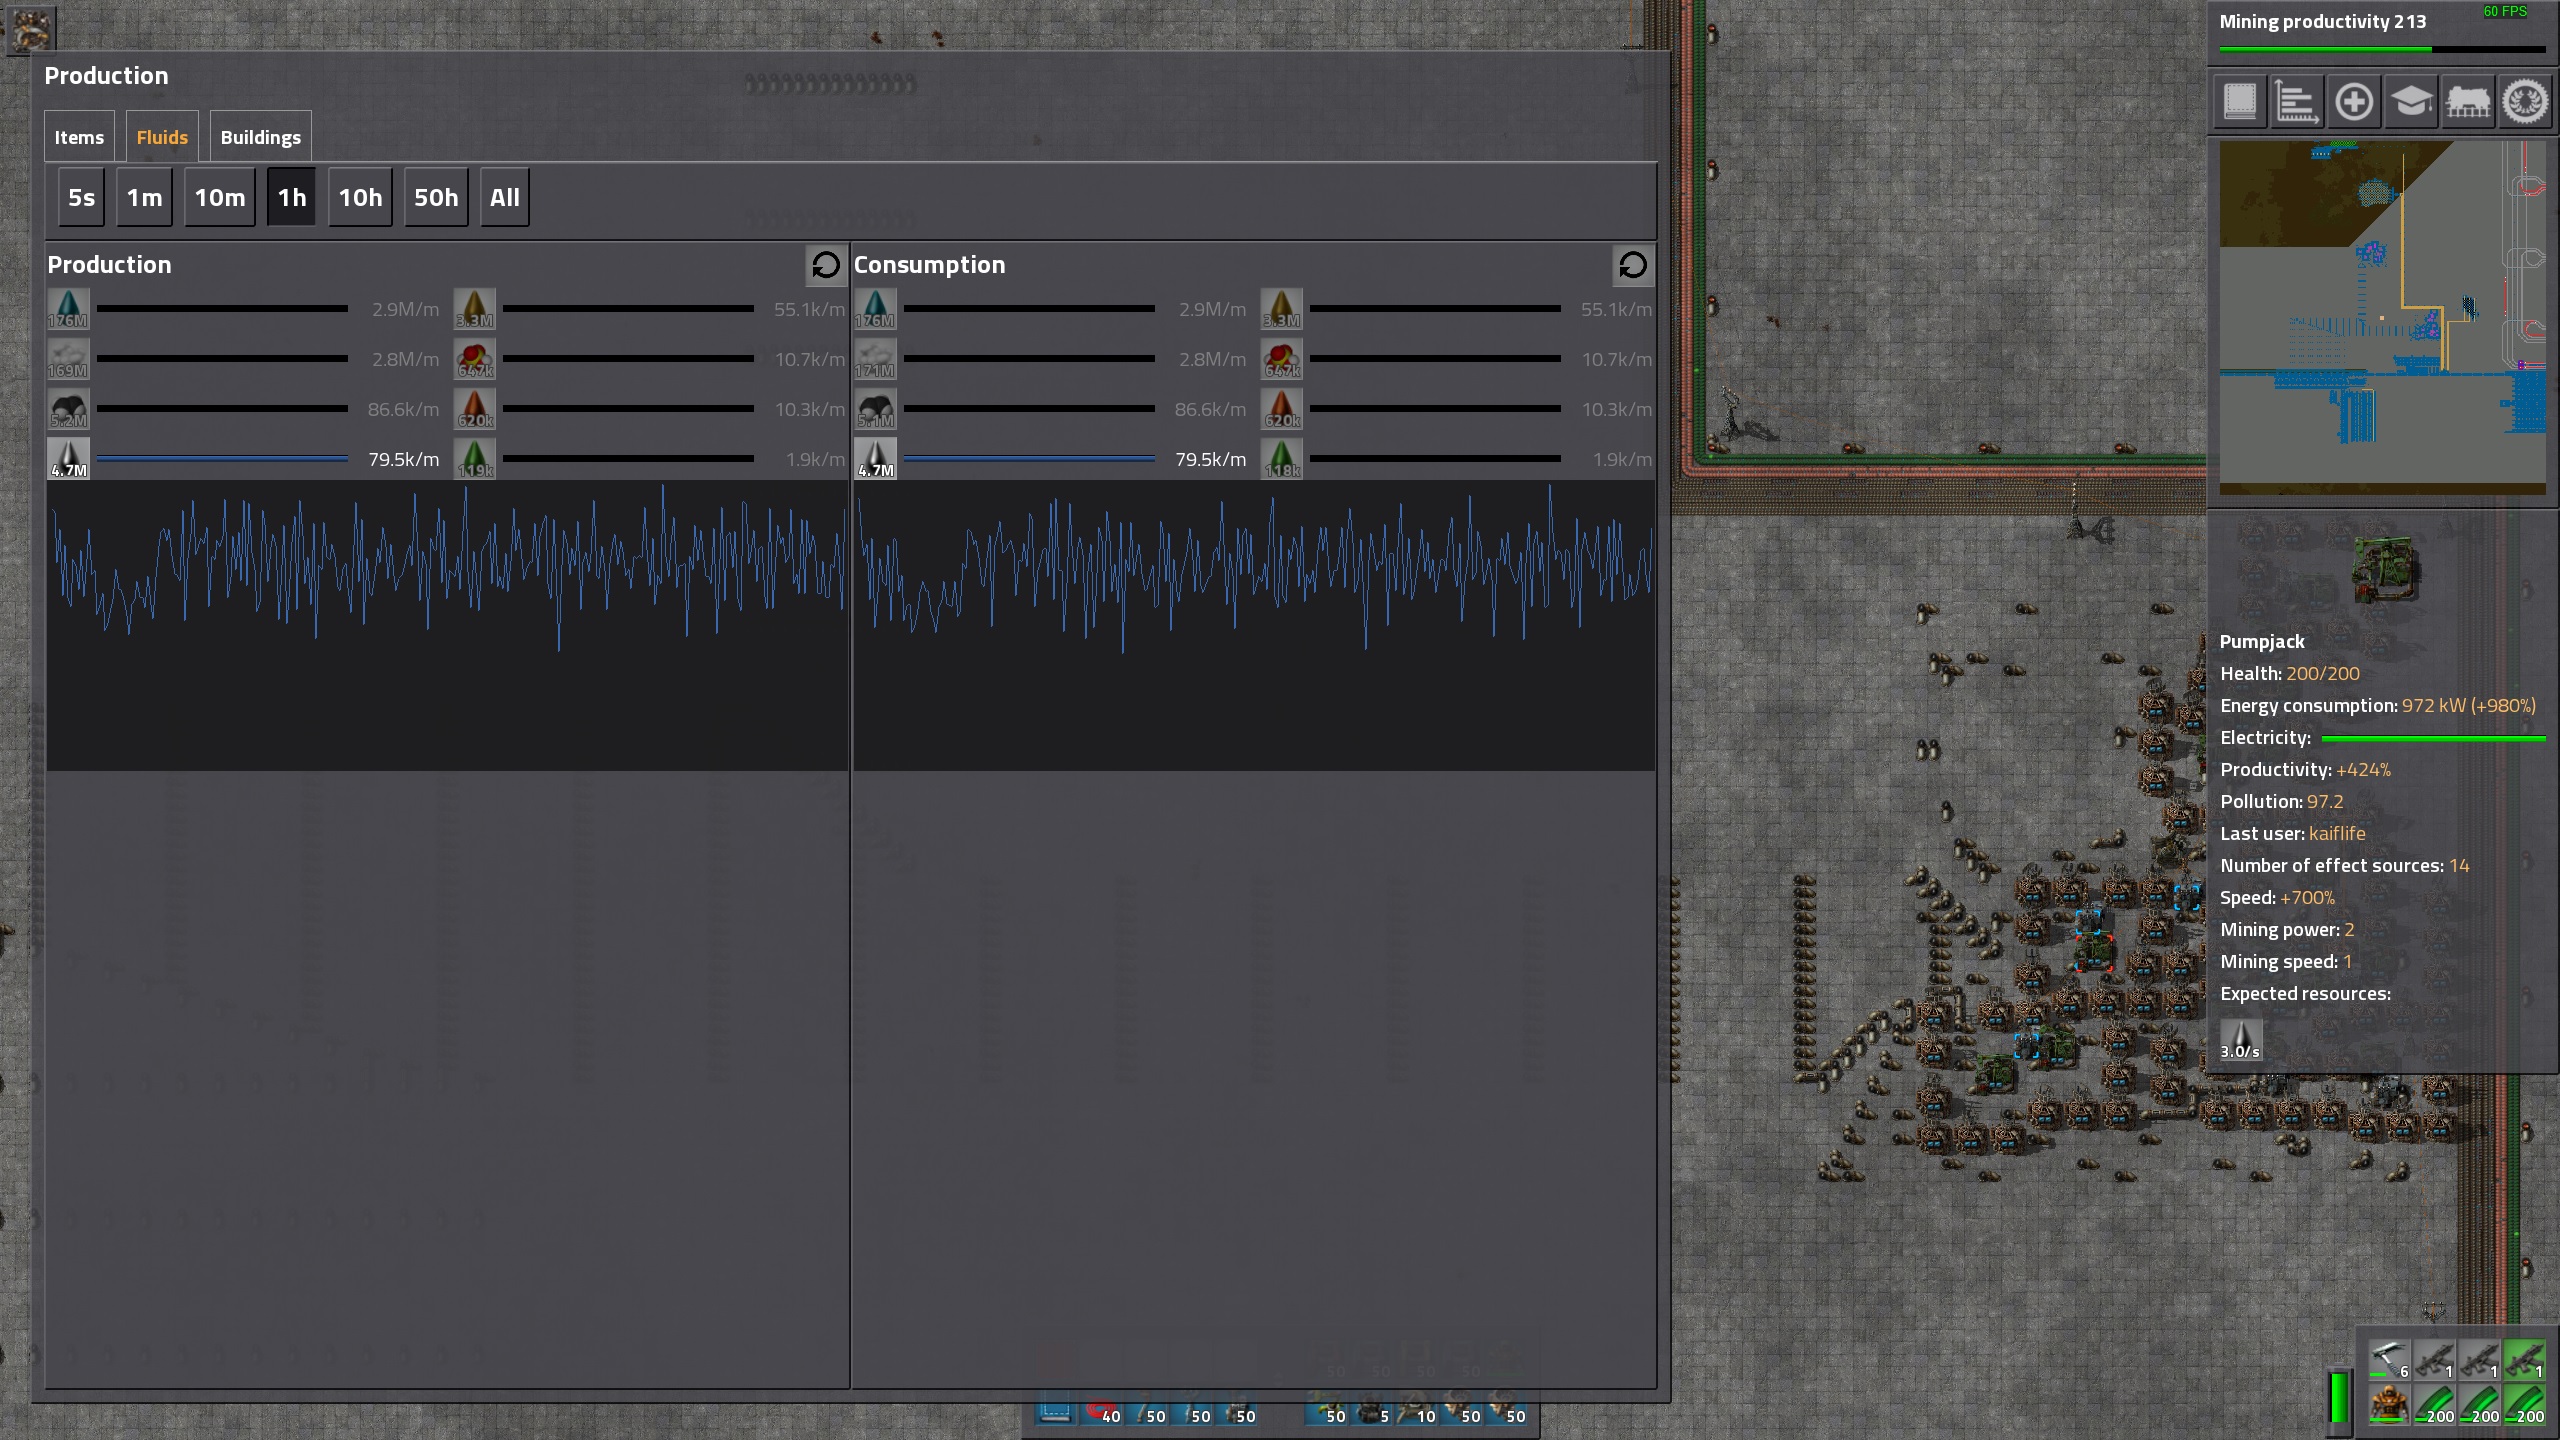Click the pumpjack Electricity bar
The image size is (2560, 1440).
click(x=2433, y=739)
